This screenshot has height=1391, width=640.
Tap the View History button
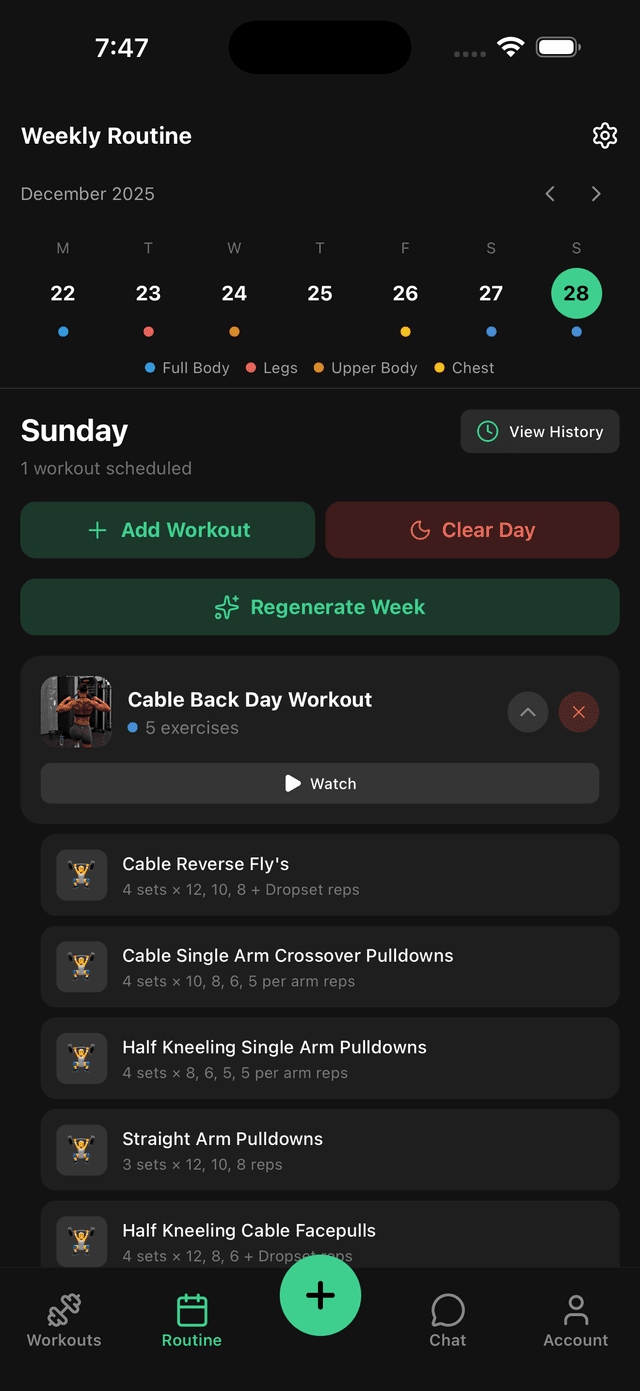pos(540,431)
